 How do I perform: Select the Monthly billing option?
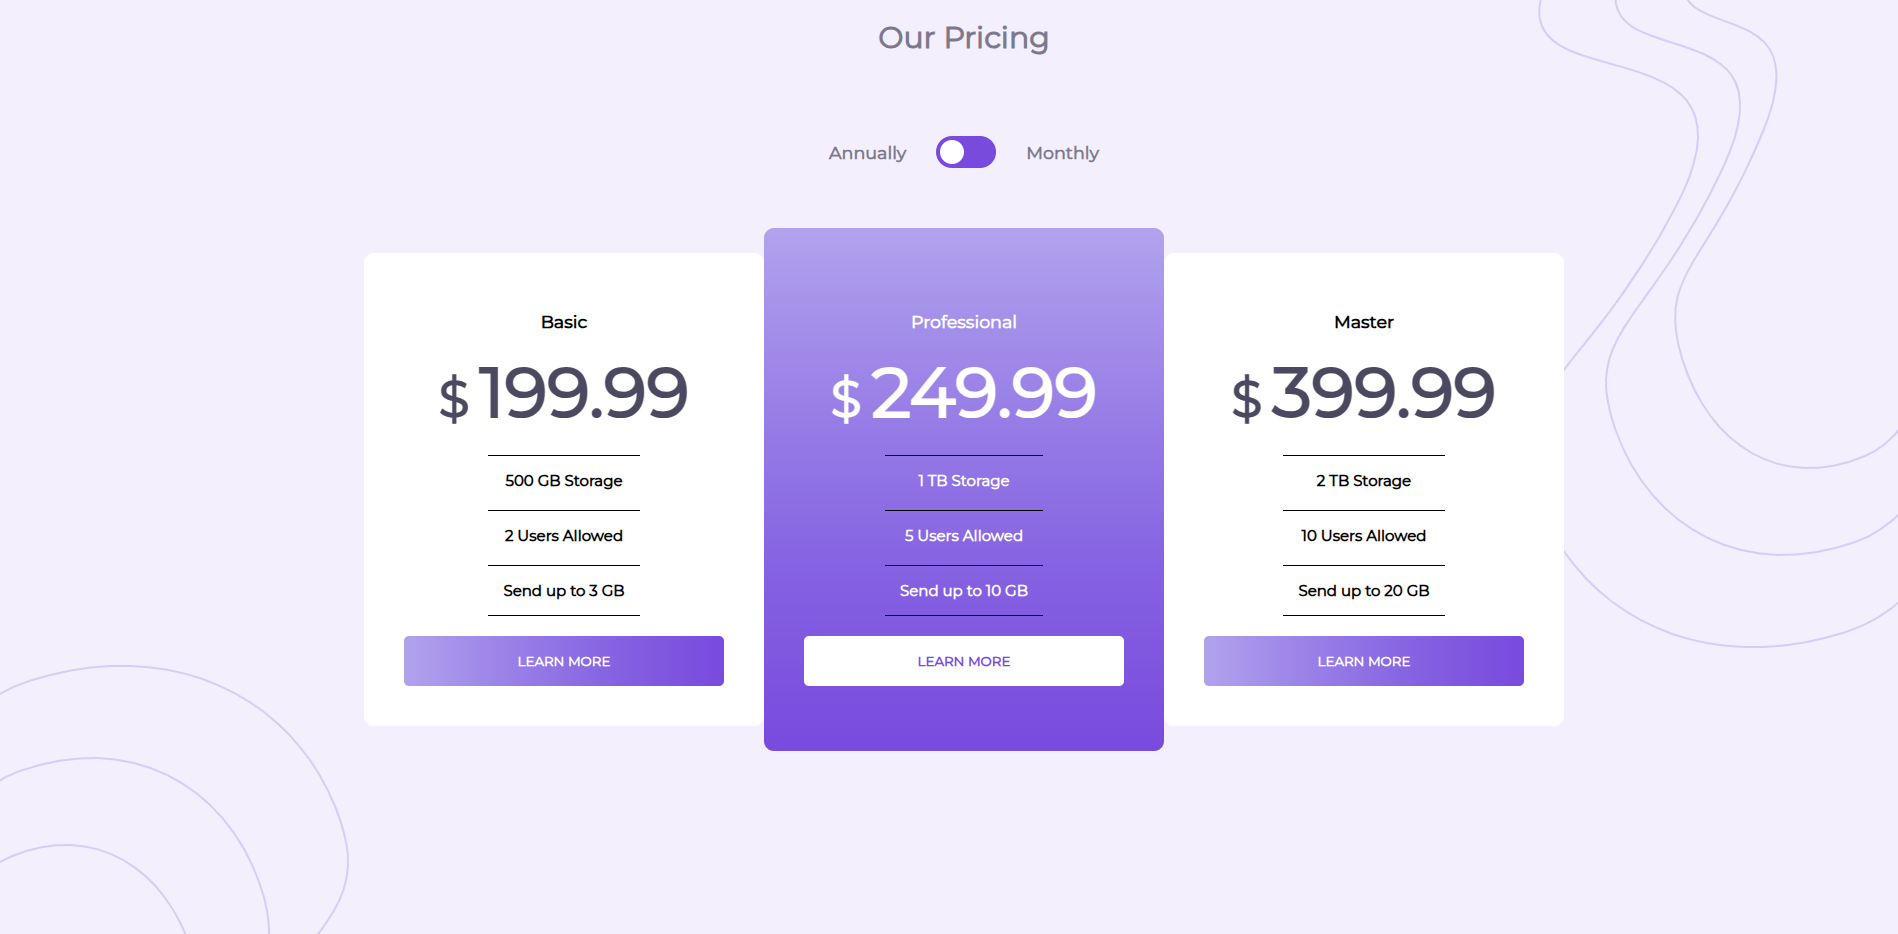[x=1062, y=152]
